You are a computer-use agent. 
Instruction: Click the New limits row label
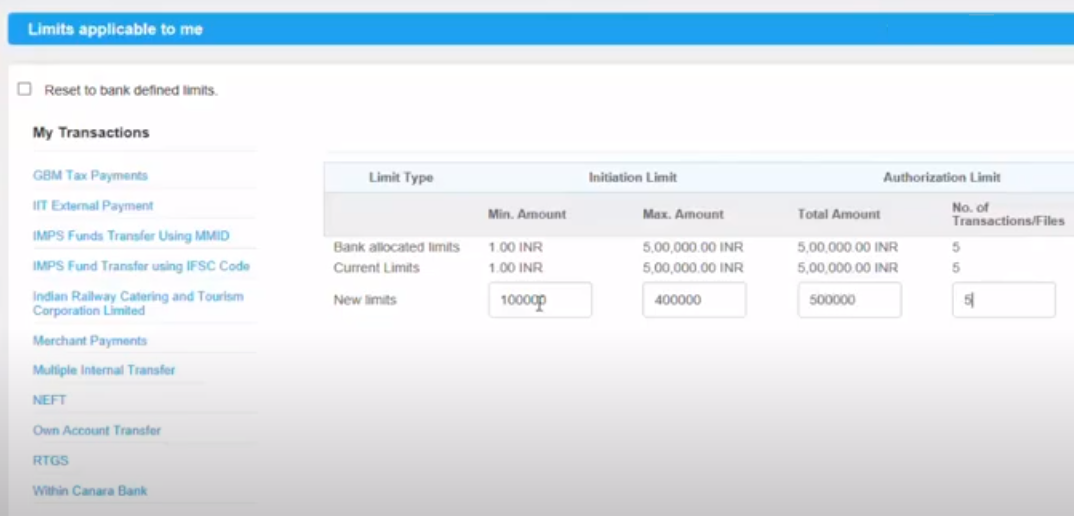coord(365,300)
